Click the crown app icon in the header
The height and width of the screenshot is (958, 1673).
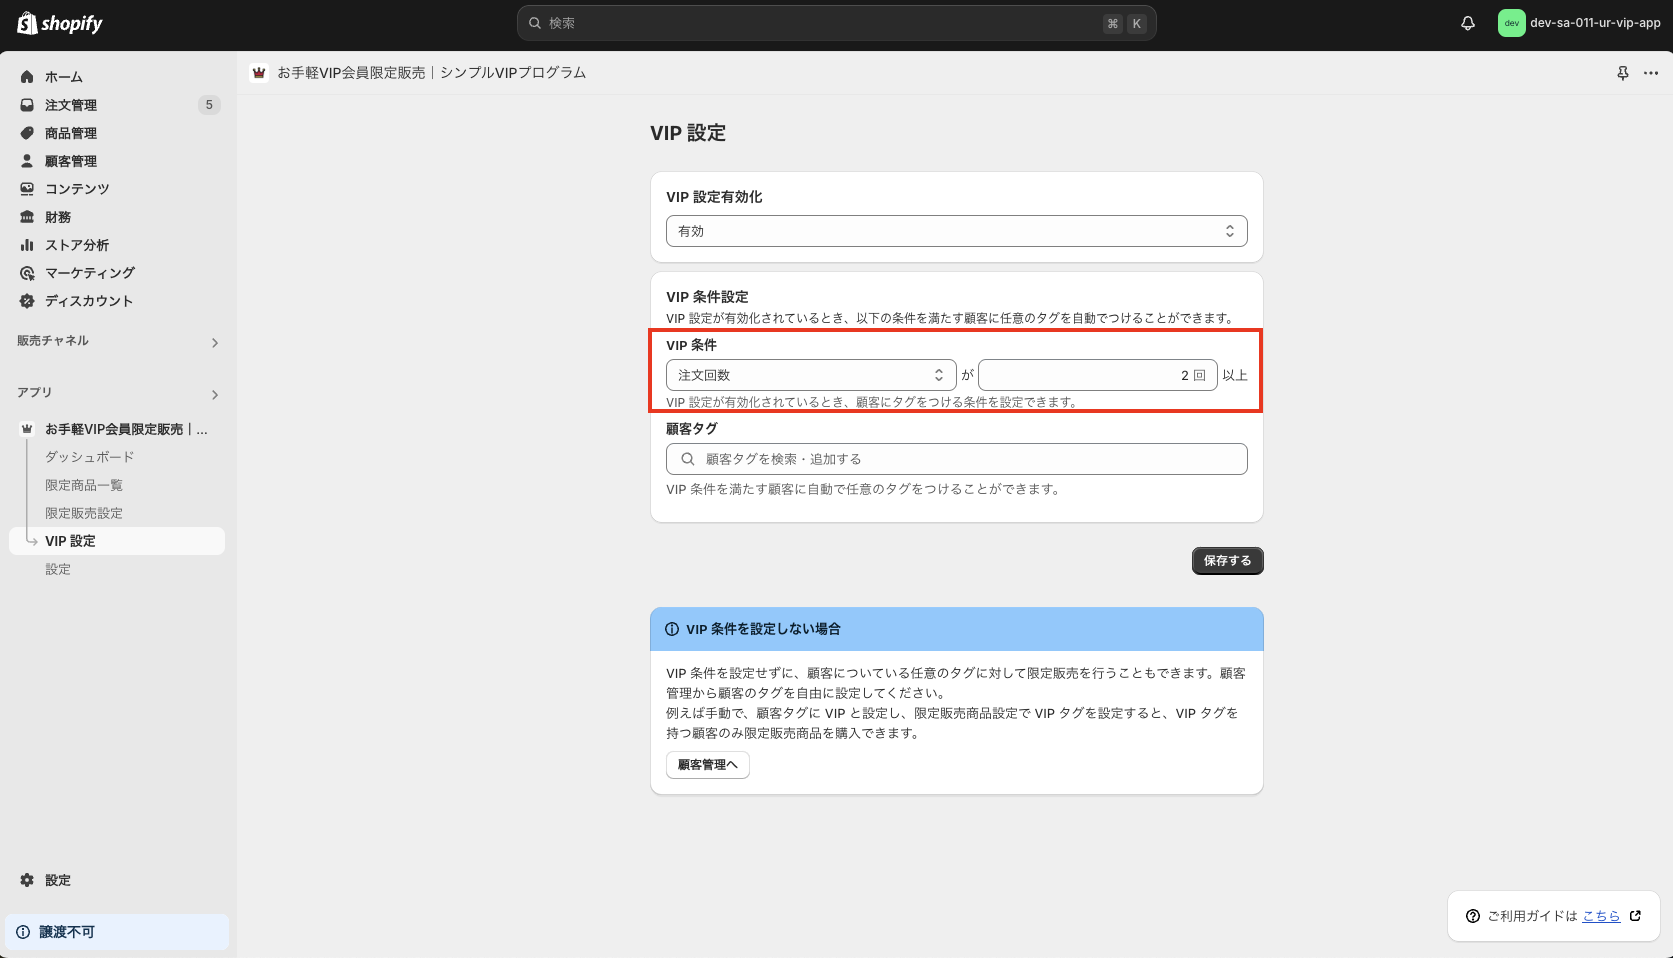[x=259, y=73]
